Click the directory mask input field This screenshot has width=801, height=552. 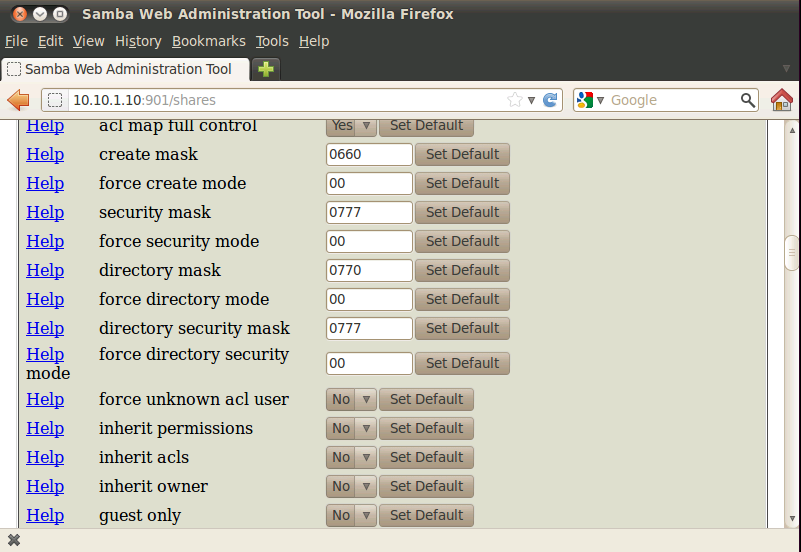click(x=369, y=270)
